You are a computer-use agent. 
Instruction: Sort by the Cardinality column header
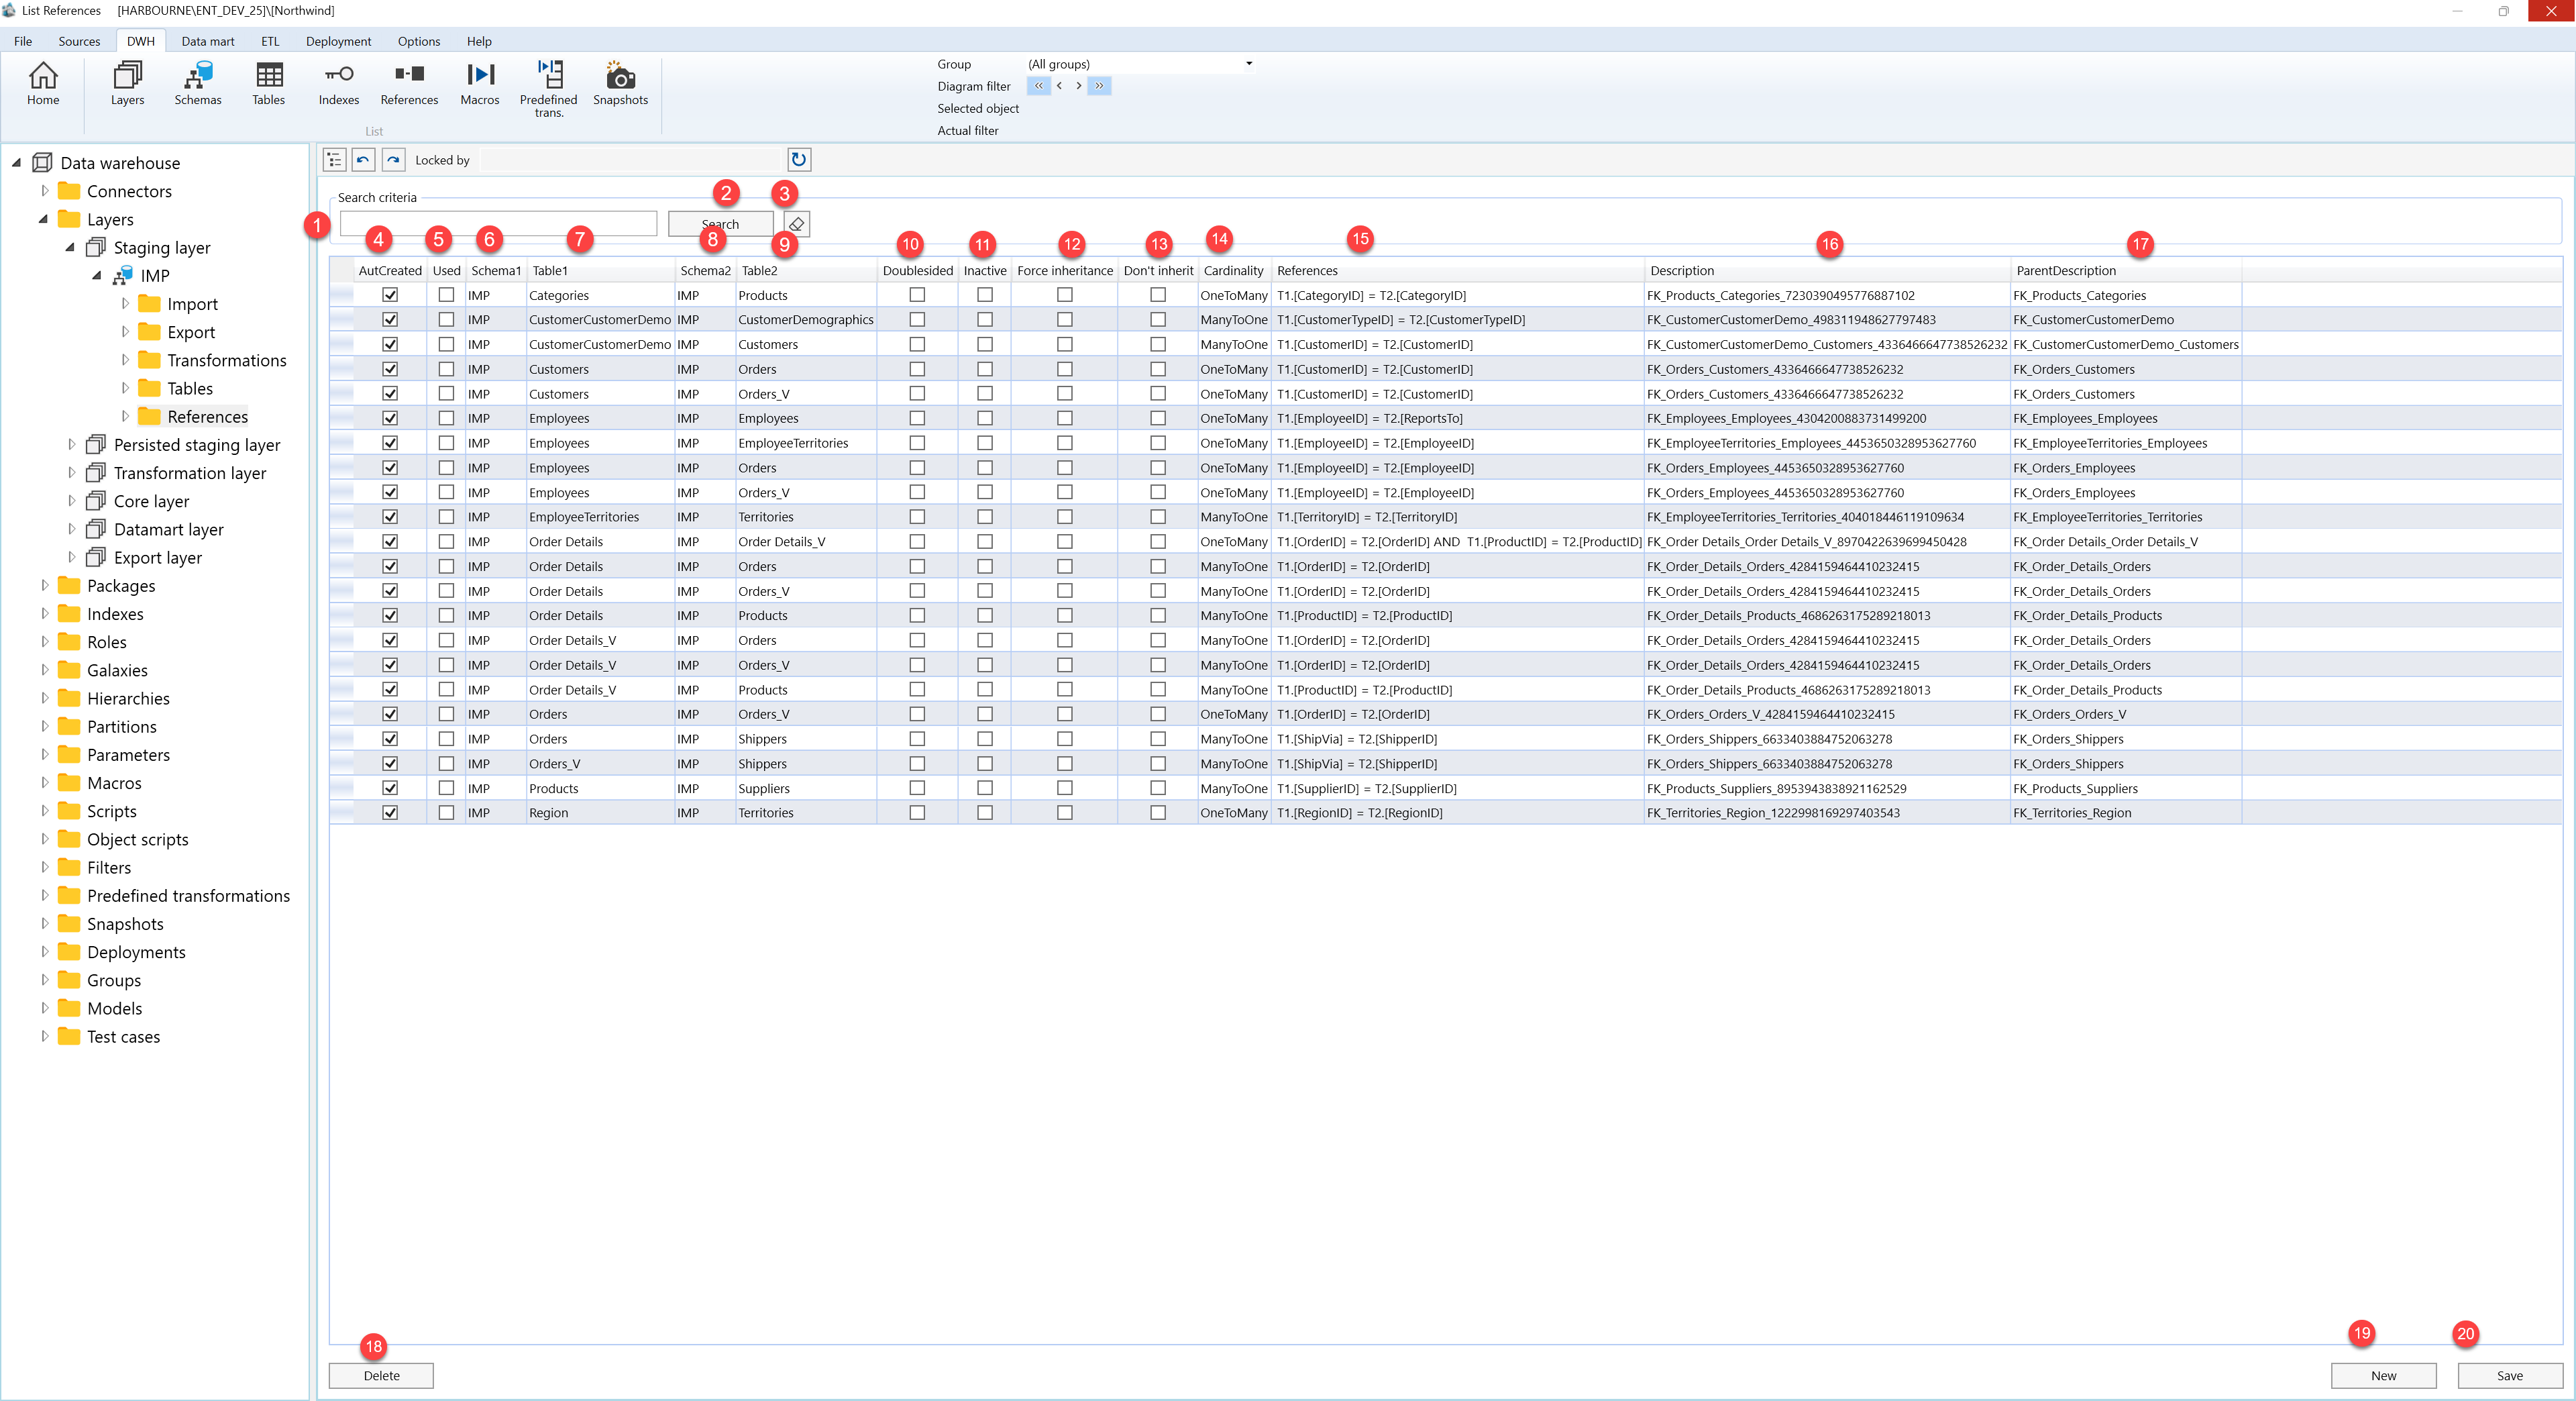(1234, 271)
